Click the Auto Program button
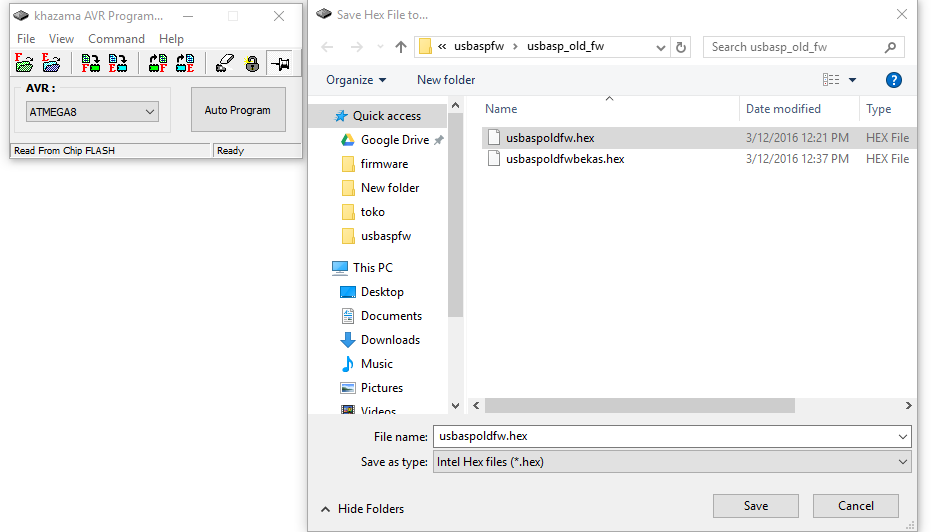Screen dimensions: 932x532 coord(238,110)
